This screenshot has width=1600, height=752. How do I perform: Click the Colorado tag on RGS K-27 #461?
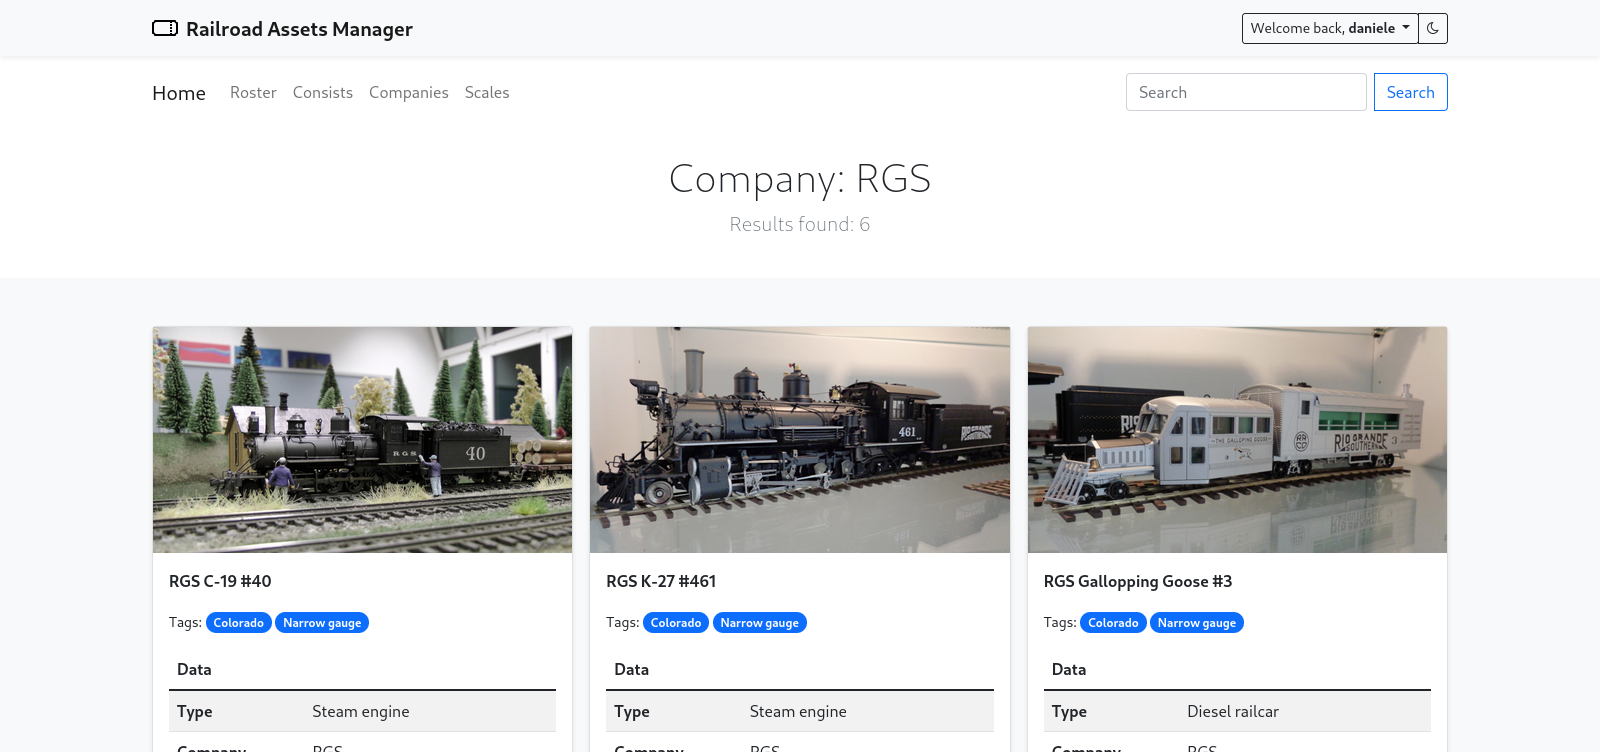[x=676, y=623]
